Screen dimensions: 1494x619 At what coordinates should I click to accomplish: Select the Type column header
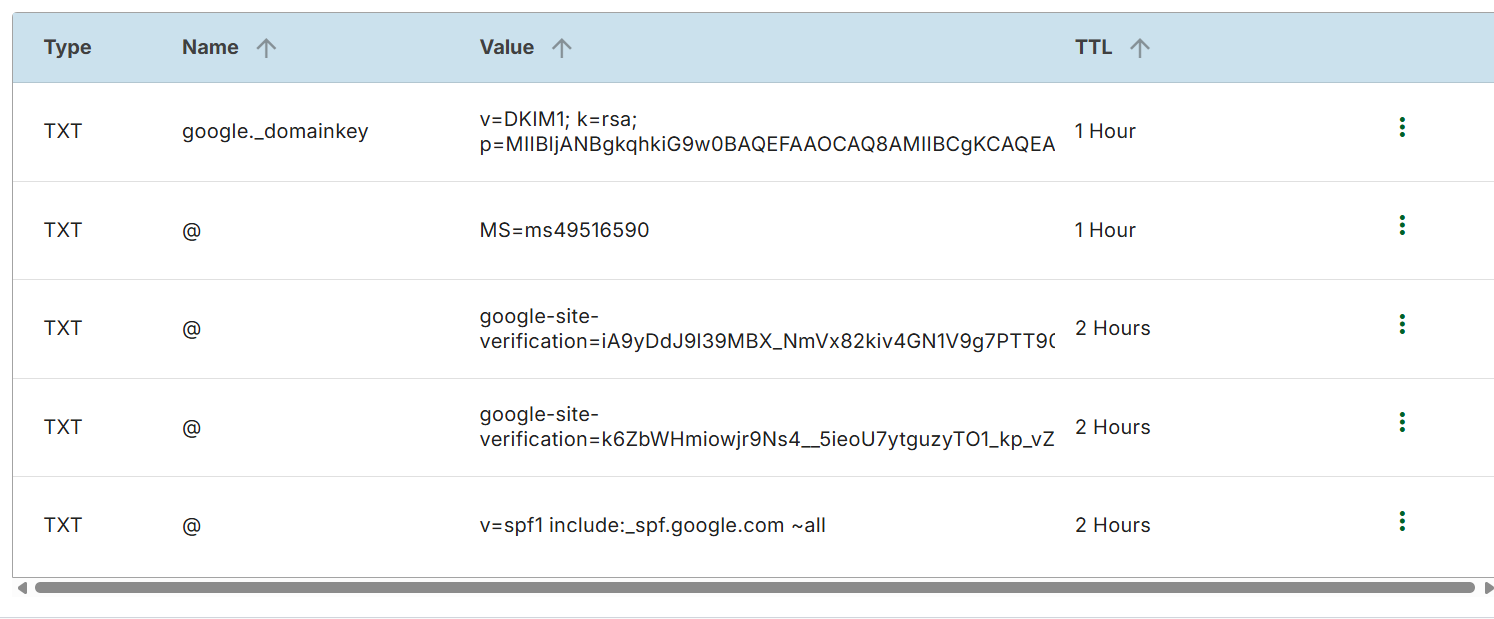(67, 46)
